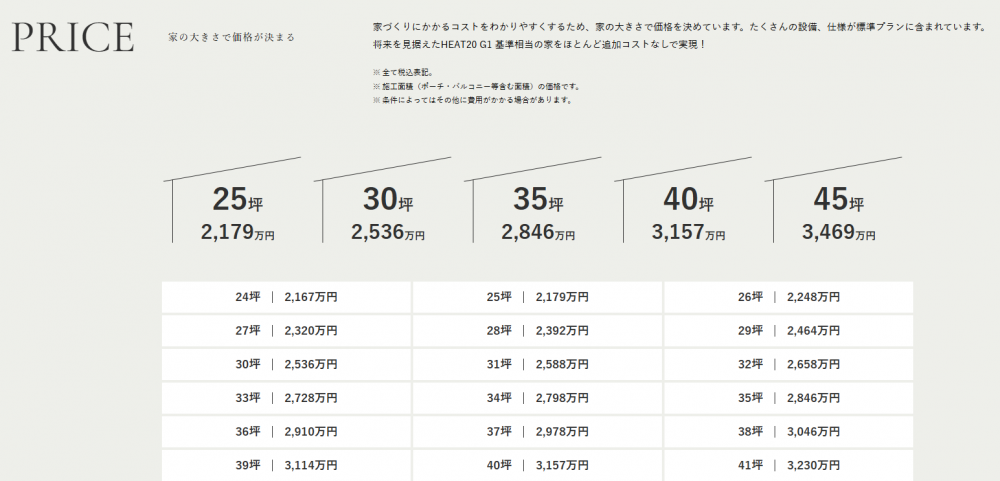
Task: Click the 25坪 house-shaped price card
Action: click(x=237, y=214)
